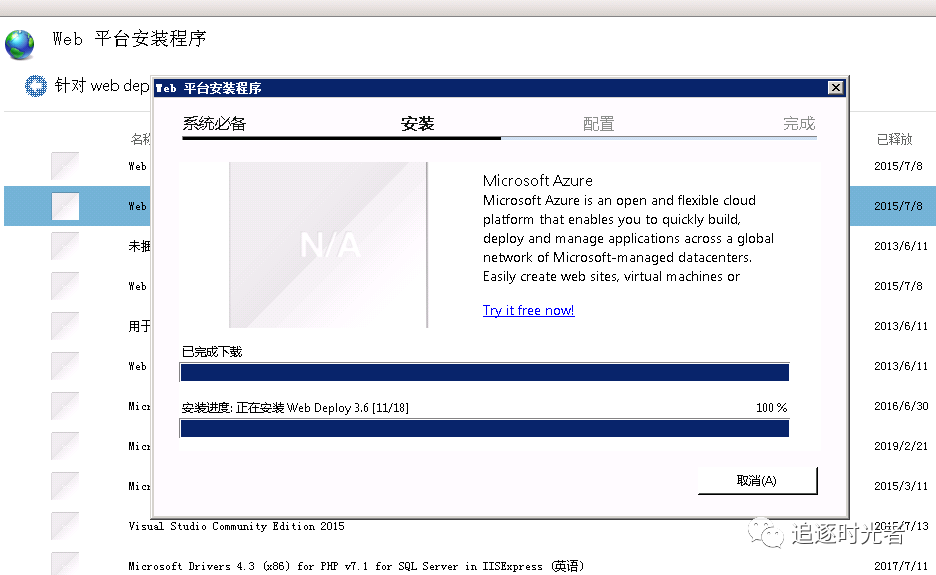Click the date 2019/2/21
The image size is (936, 575).
901,446
